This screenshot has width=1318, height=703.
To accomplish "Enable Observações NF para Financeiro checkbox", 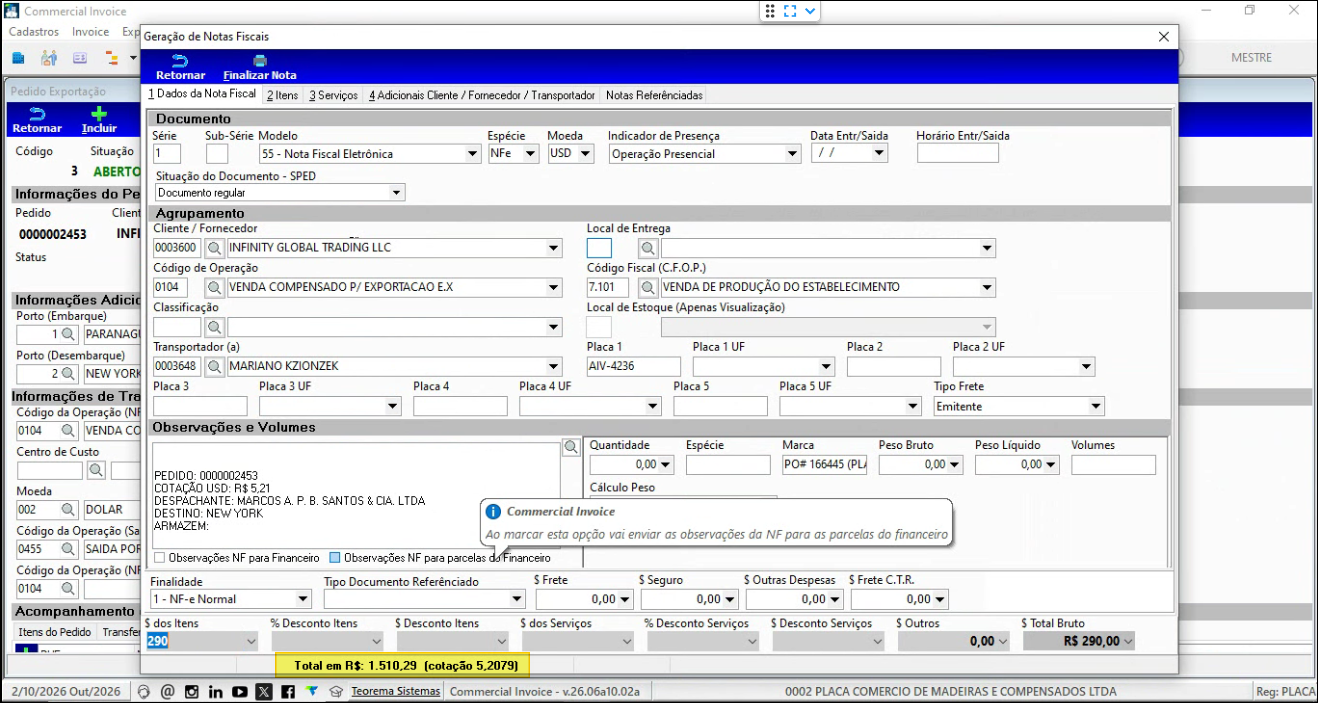I will (160, 558).
